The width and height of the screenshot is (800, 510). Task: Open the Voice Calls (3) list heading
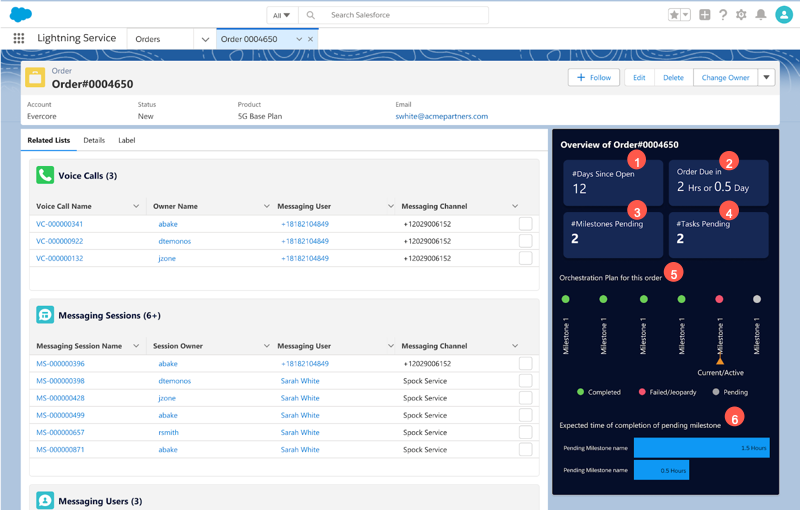[x=88, y=175]
